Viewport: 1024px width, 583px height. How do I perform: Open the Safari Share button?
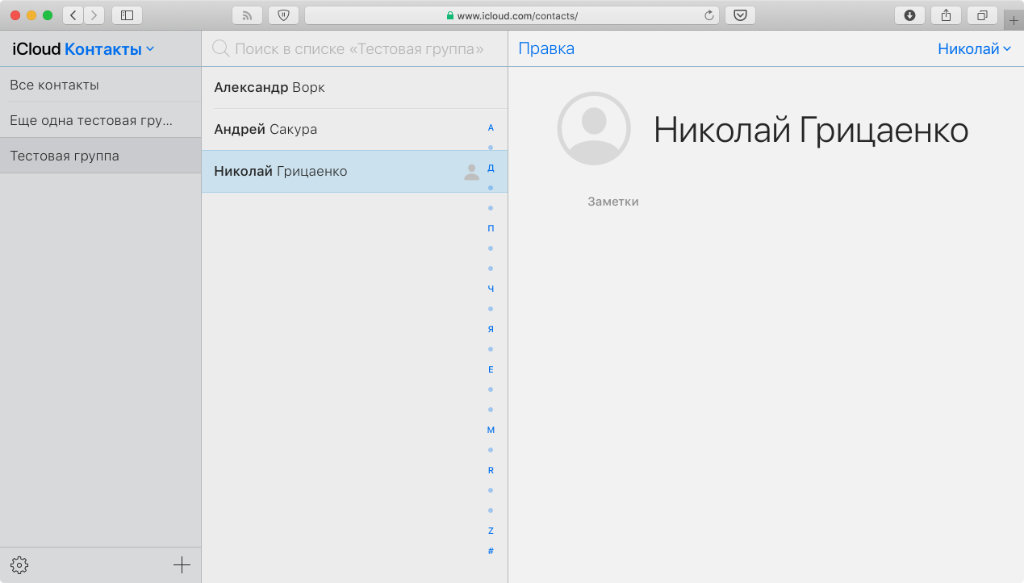click(x=944, y=15)
